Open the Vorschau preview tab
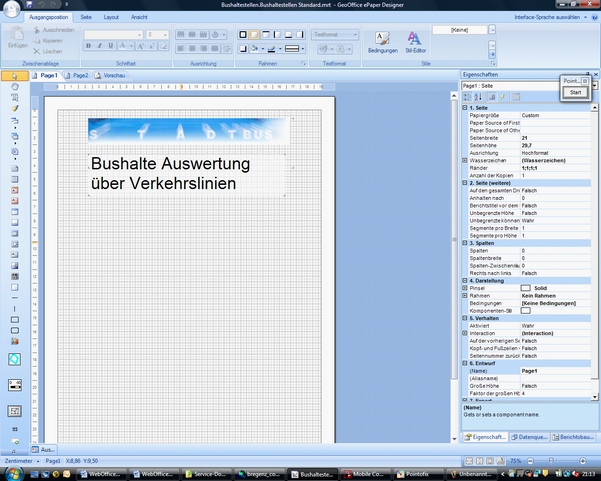The width and height of the screenshot is (601, 481). (110, 76)
